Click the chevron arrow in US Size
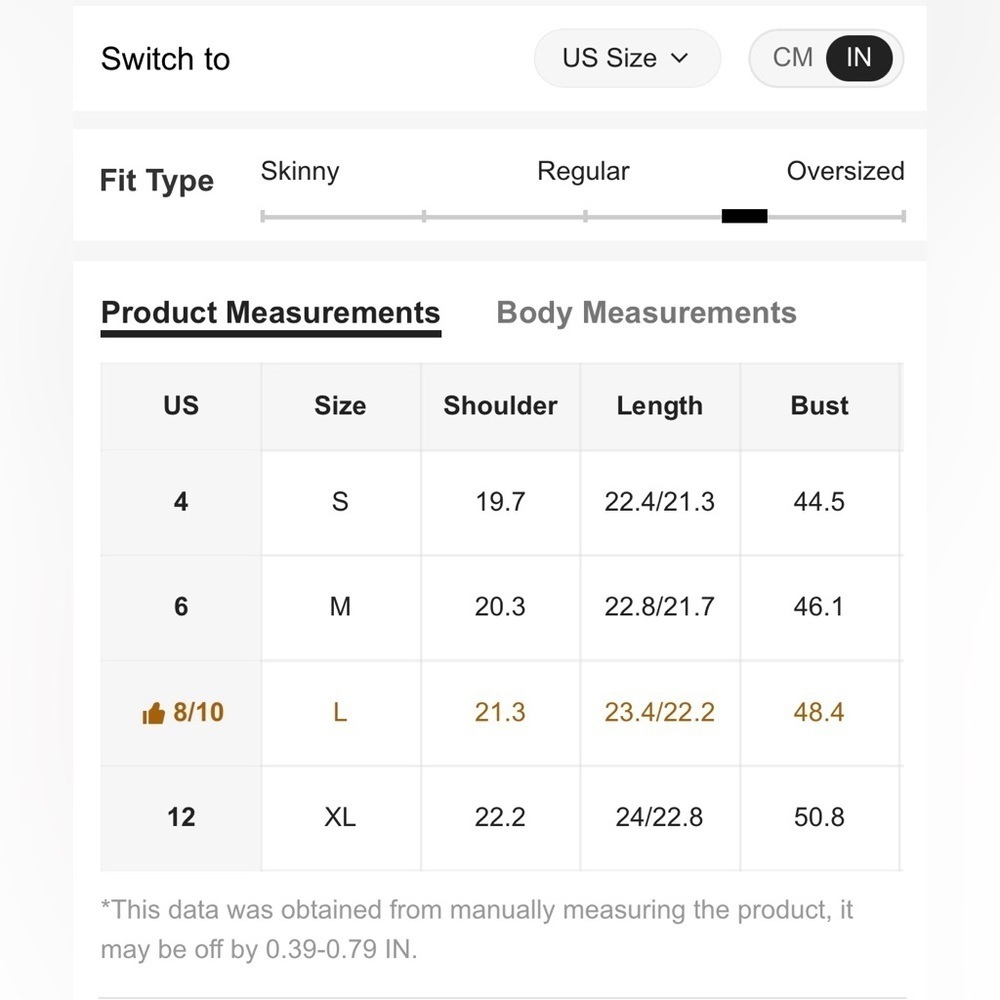1000x1000 pixels. [x=680, y=58]
